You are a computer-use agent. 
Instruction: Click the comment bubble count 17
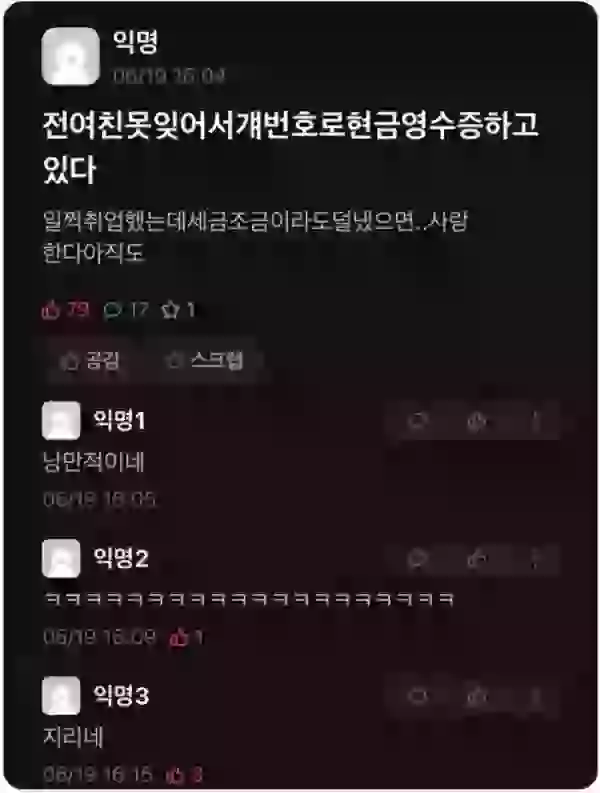click(126, 310)
